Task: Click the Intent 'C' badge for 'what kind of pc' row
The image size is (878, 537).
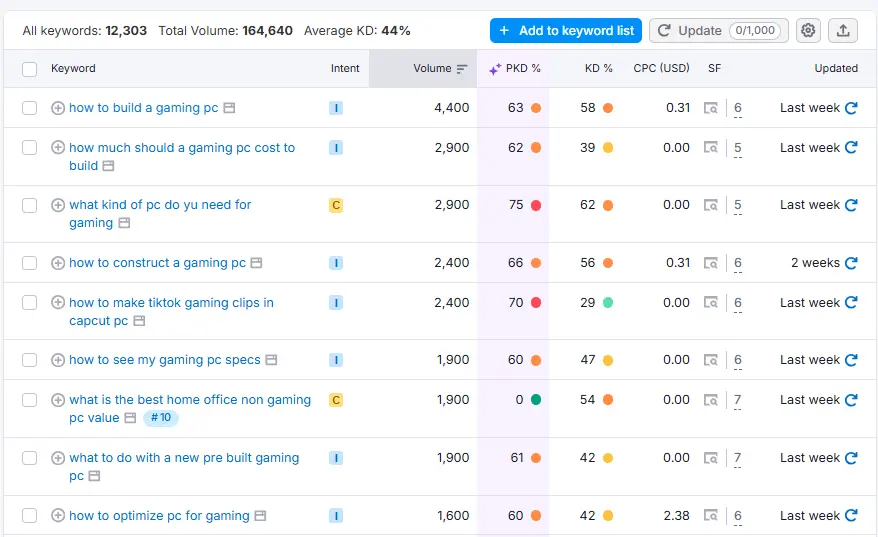Action: (336, 205)
